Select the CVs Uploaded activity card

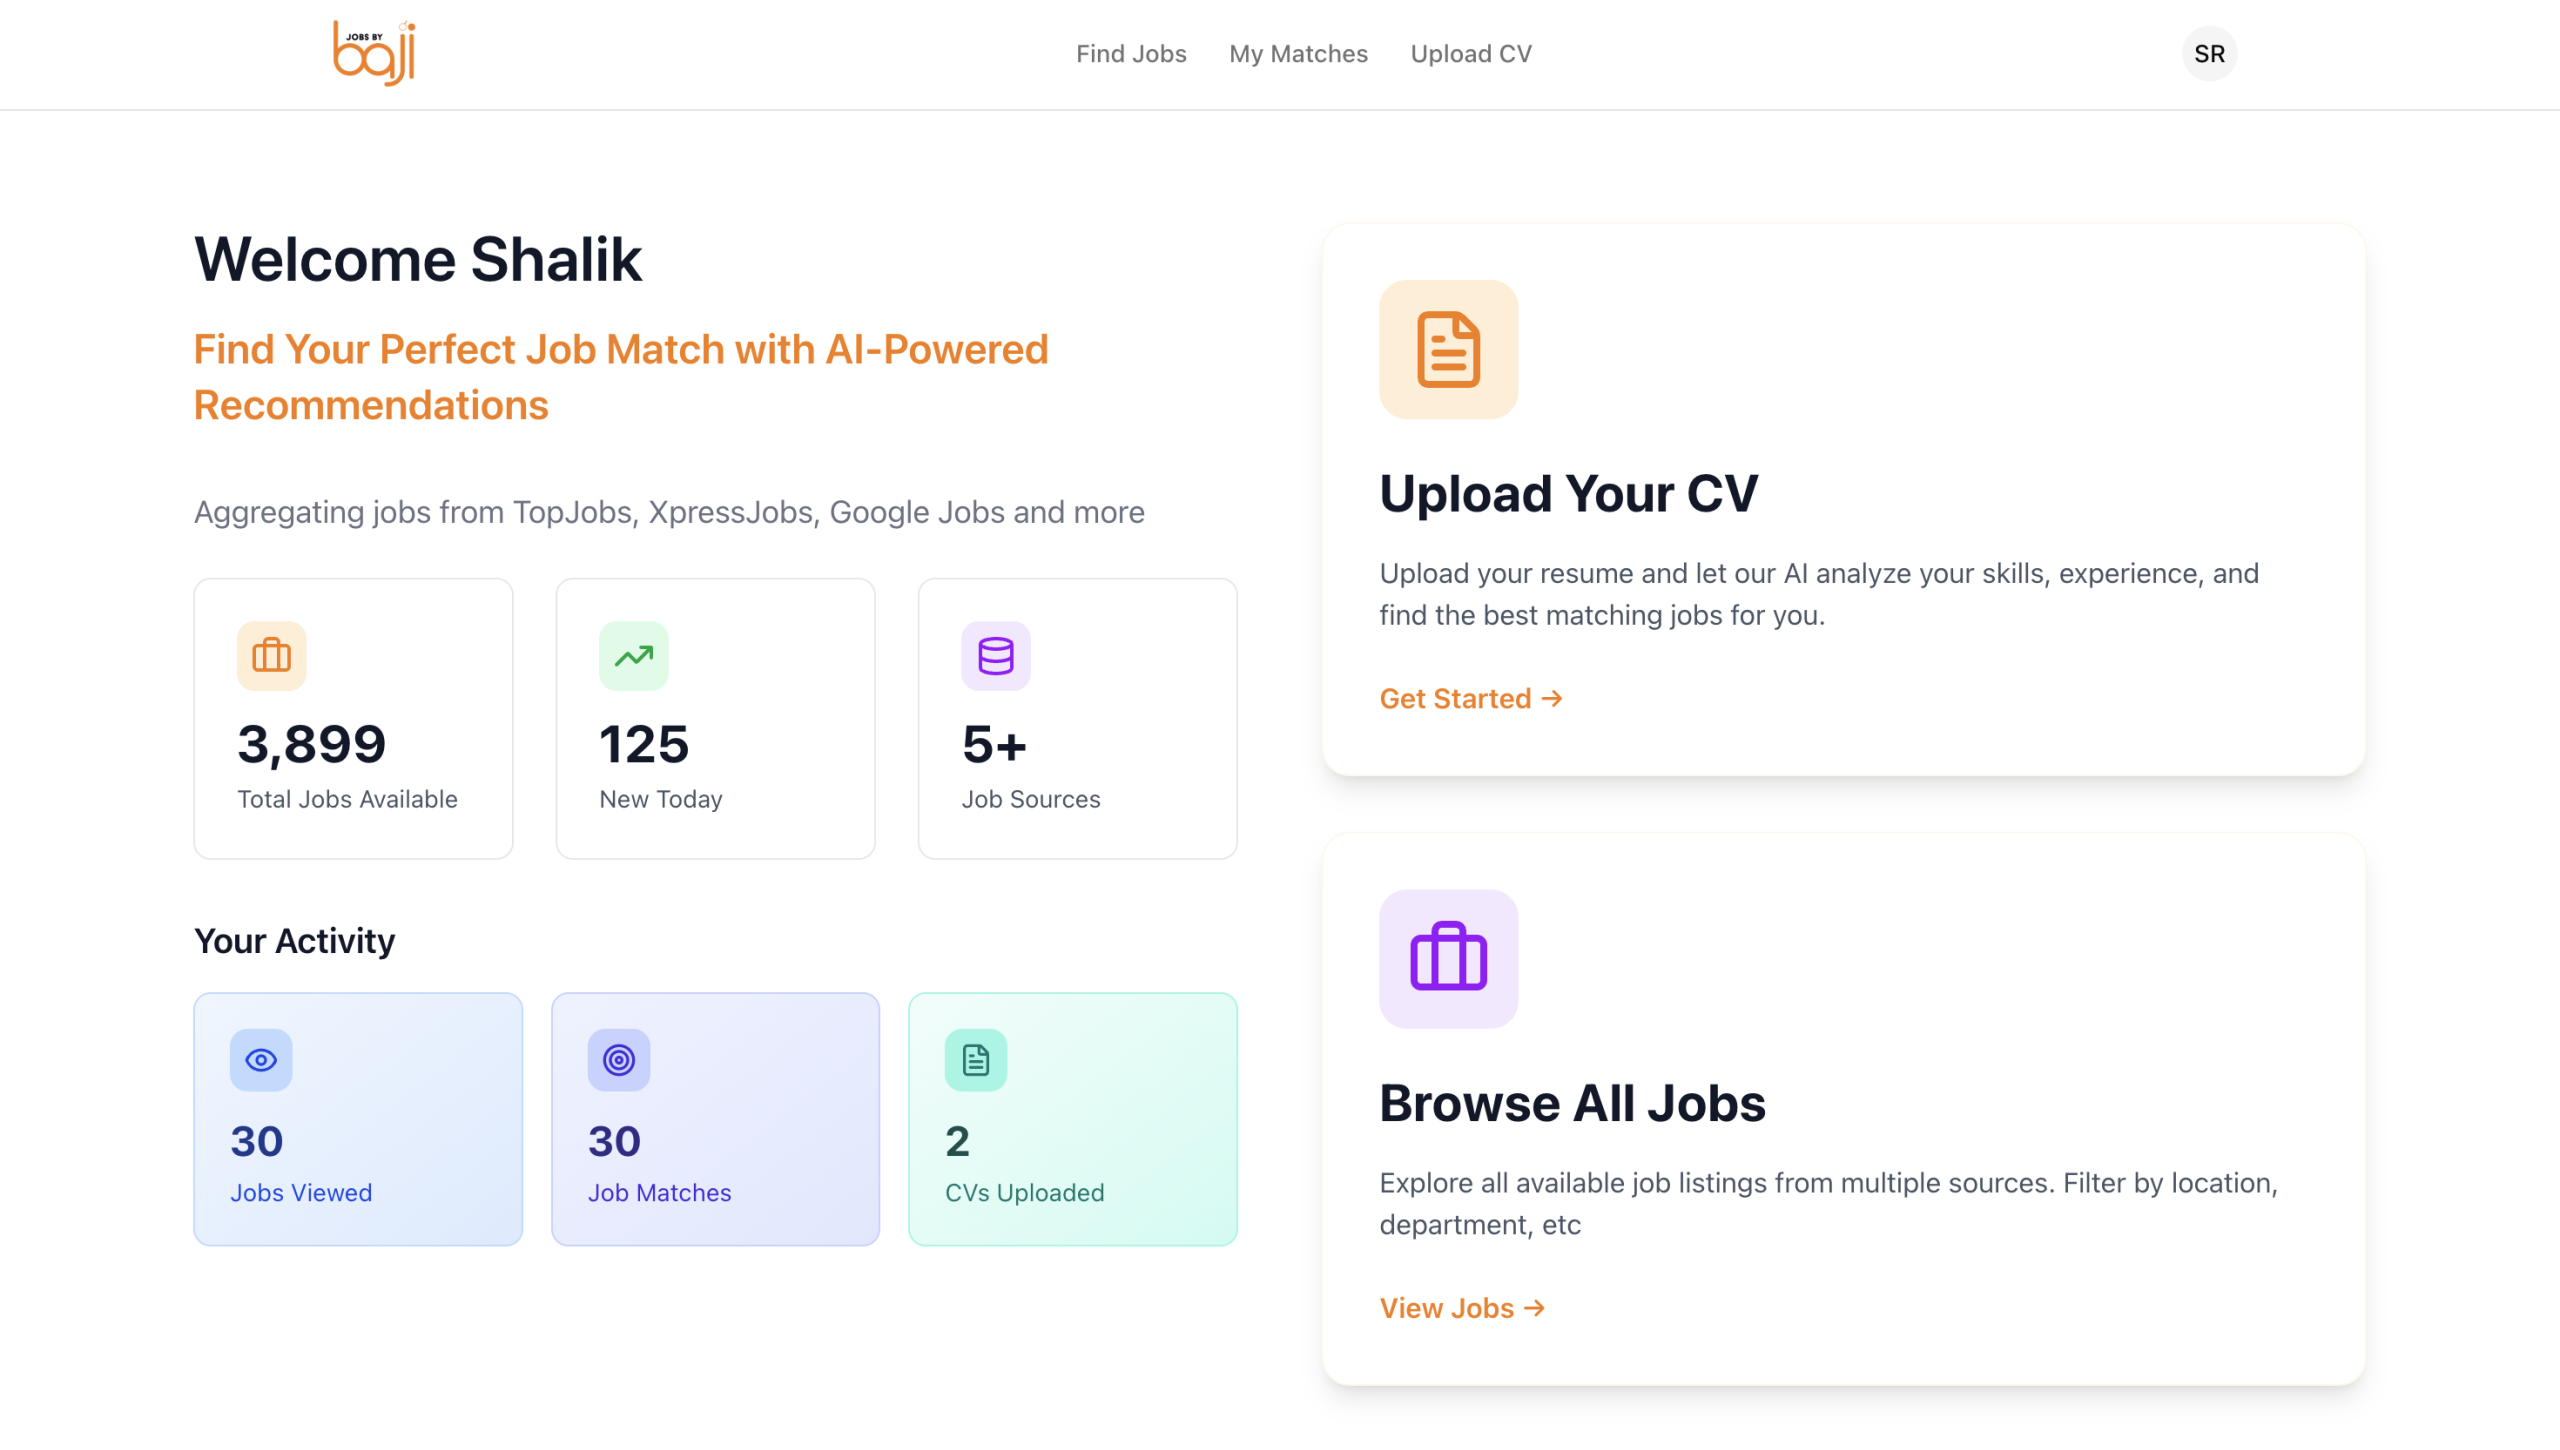(x=1072, y=1119)
